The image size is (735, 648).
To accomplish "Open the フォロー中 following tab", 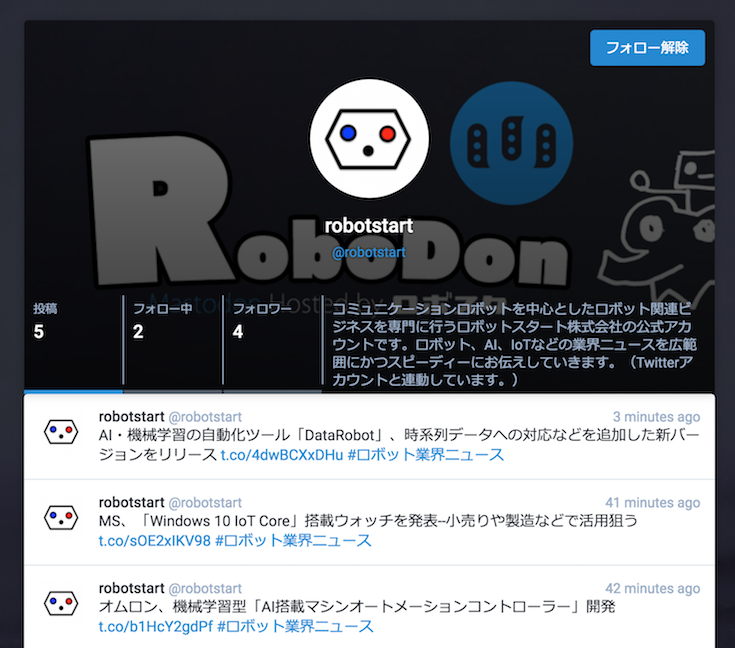I will pos(172,323).
